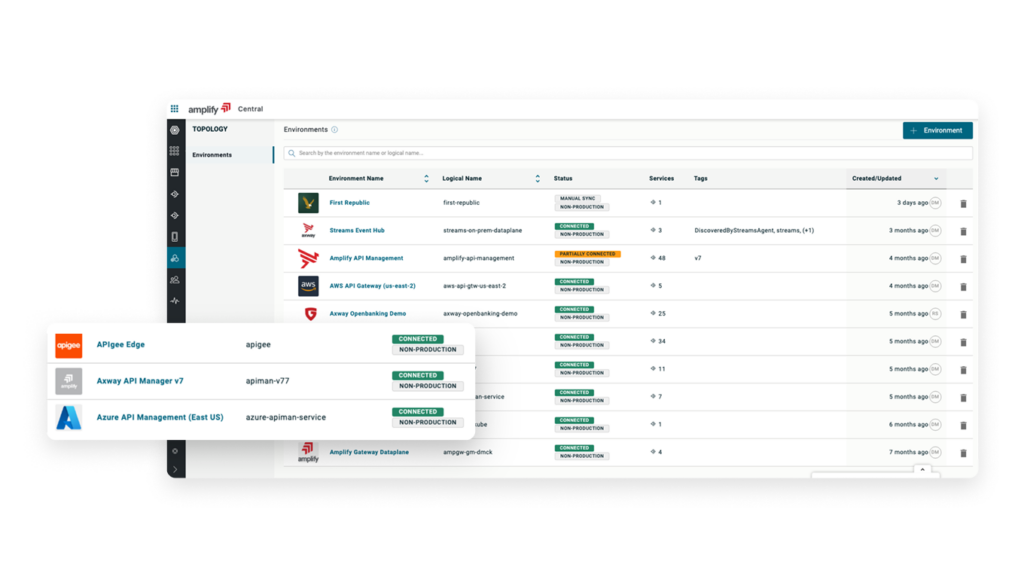The height and width of the screenshot is (577, 1024).
Task: Open the activity pulse icon in the sidebar
Action: click(x=174, y=301)
